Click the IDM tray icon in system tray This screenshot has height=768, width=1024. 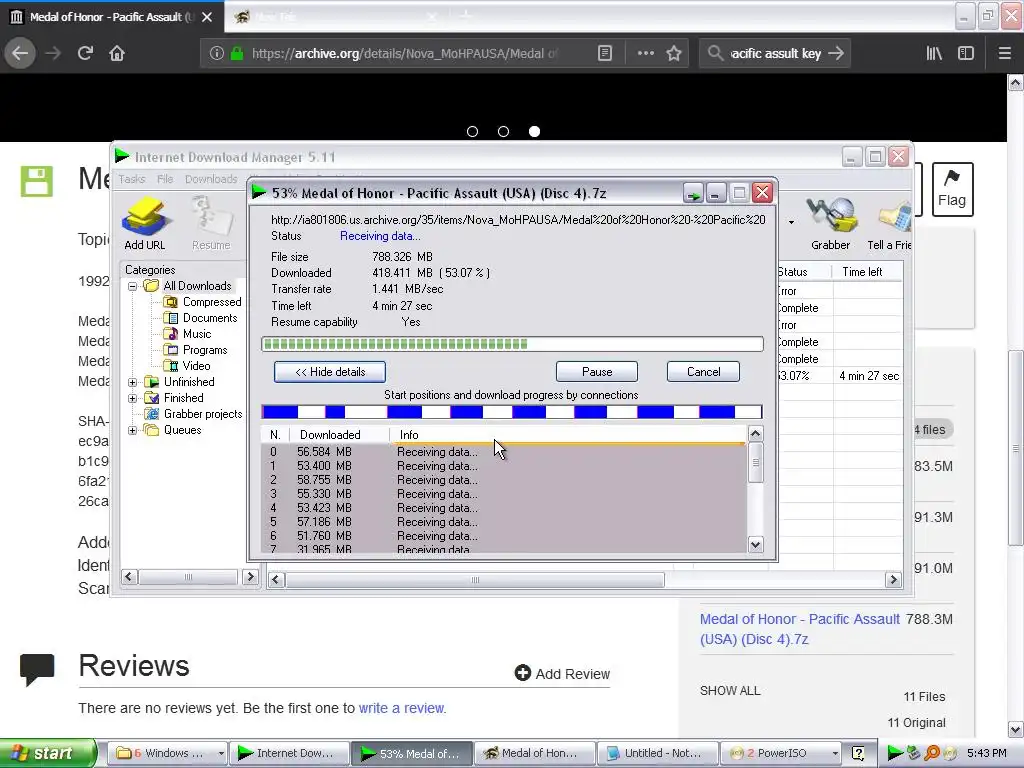point(895,753)
